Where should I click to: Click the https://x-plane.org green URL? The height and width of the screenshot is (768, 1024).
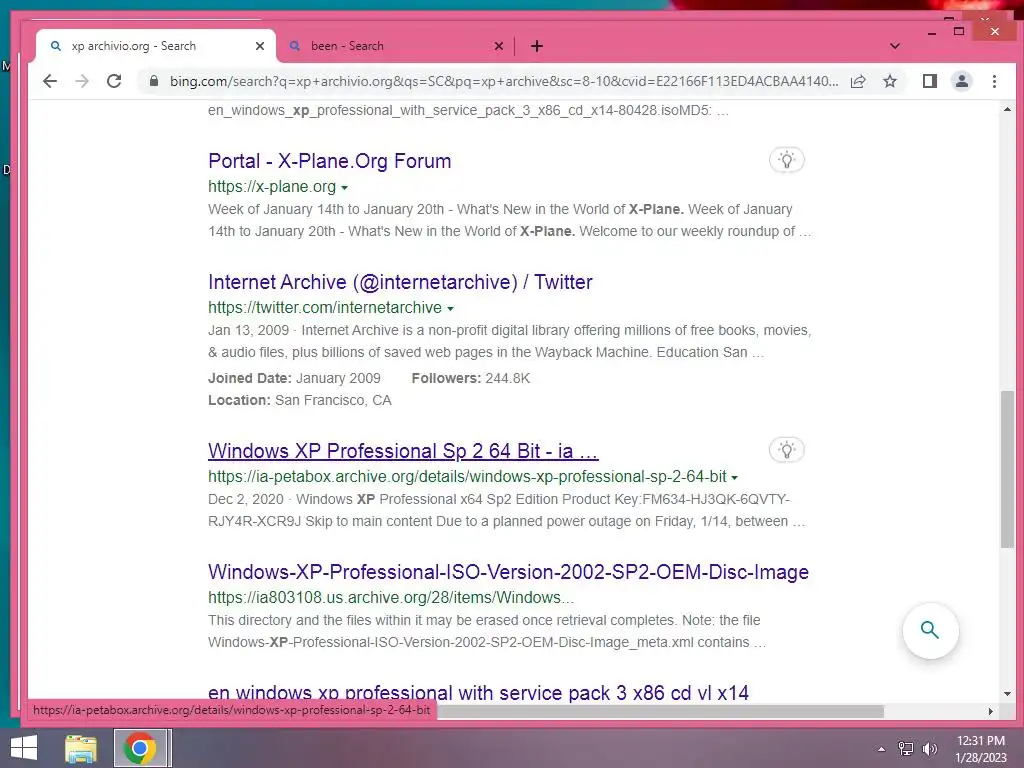[272, 186]
